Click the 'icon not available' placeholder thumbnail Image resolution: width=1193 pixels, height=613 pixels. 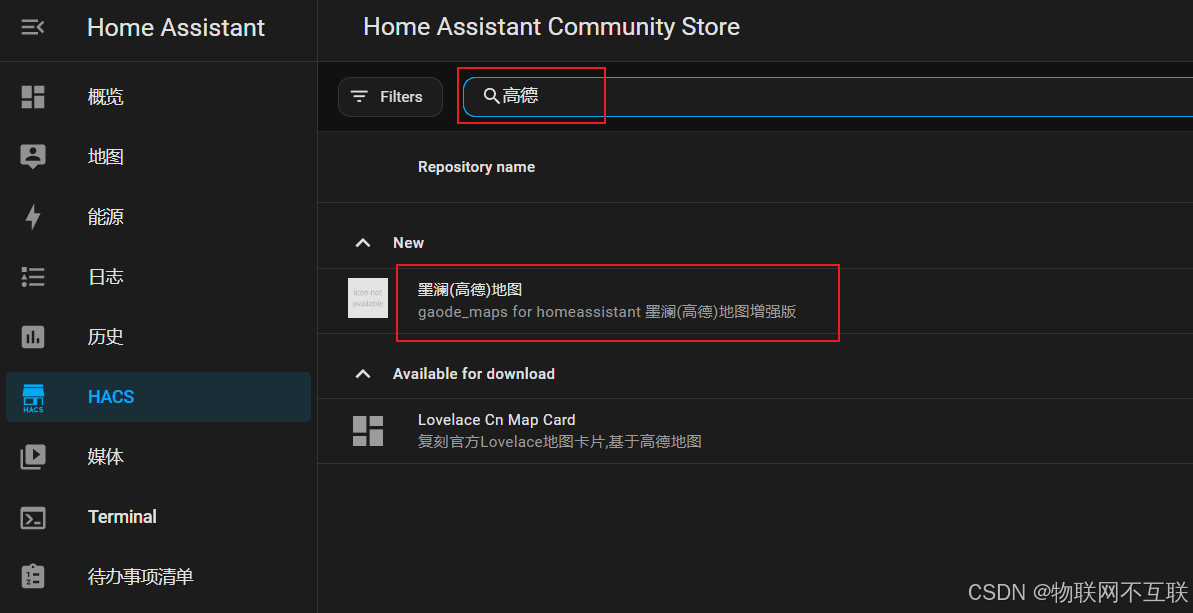coord(368,297)
